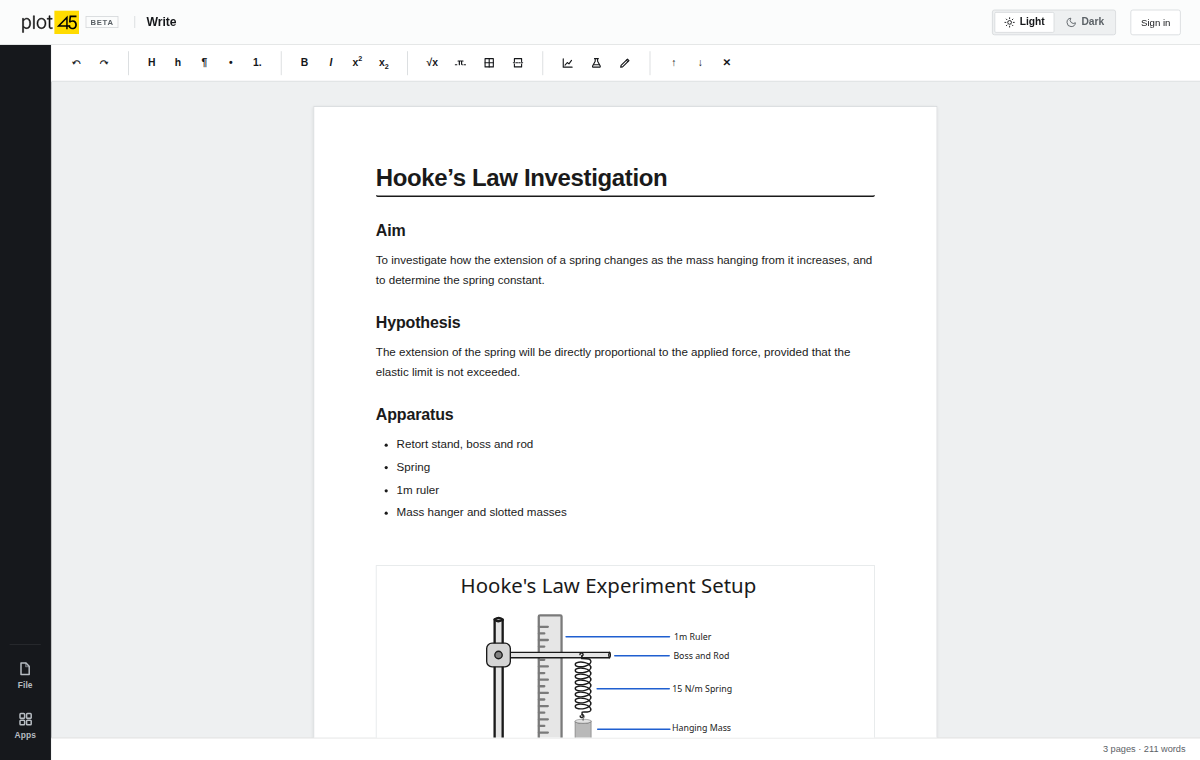Click the pages and word count status
Screen dimensions: 1200x760
[x=1144, y=749]
